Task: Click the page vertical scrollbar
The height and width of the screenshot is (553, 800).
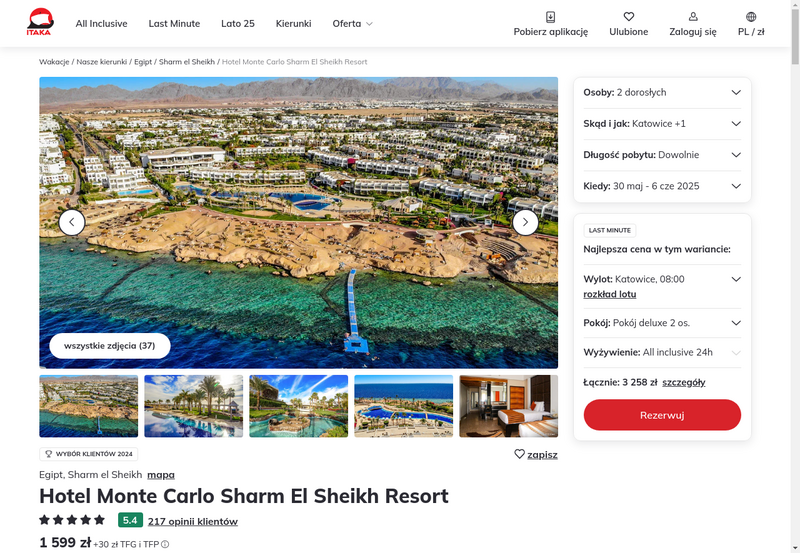Action: point(795,276)
